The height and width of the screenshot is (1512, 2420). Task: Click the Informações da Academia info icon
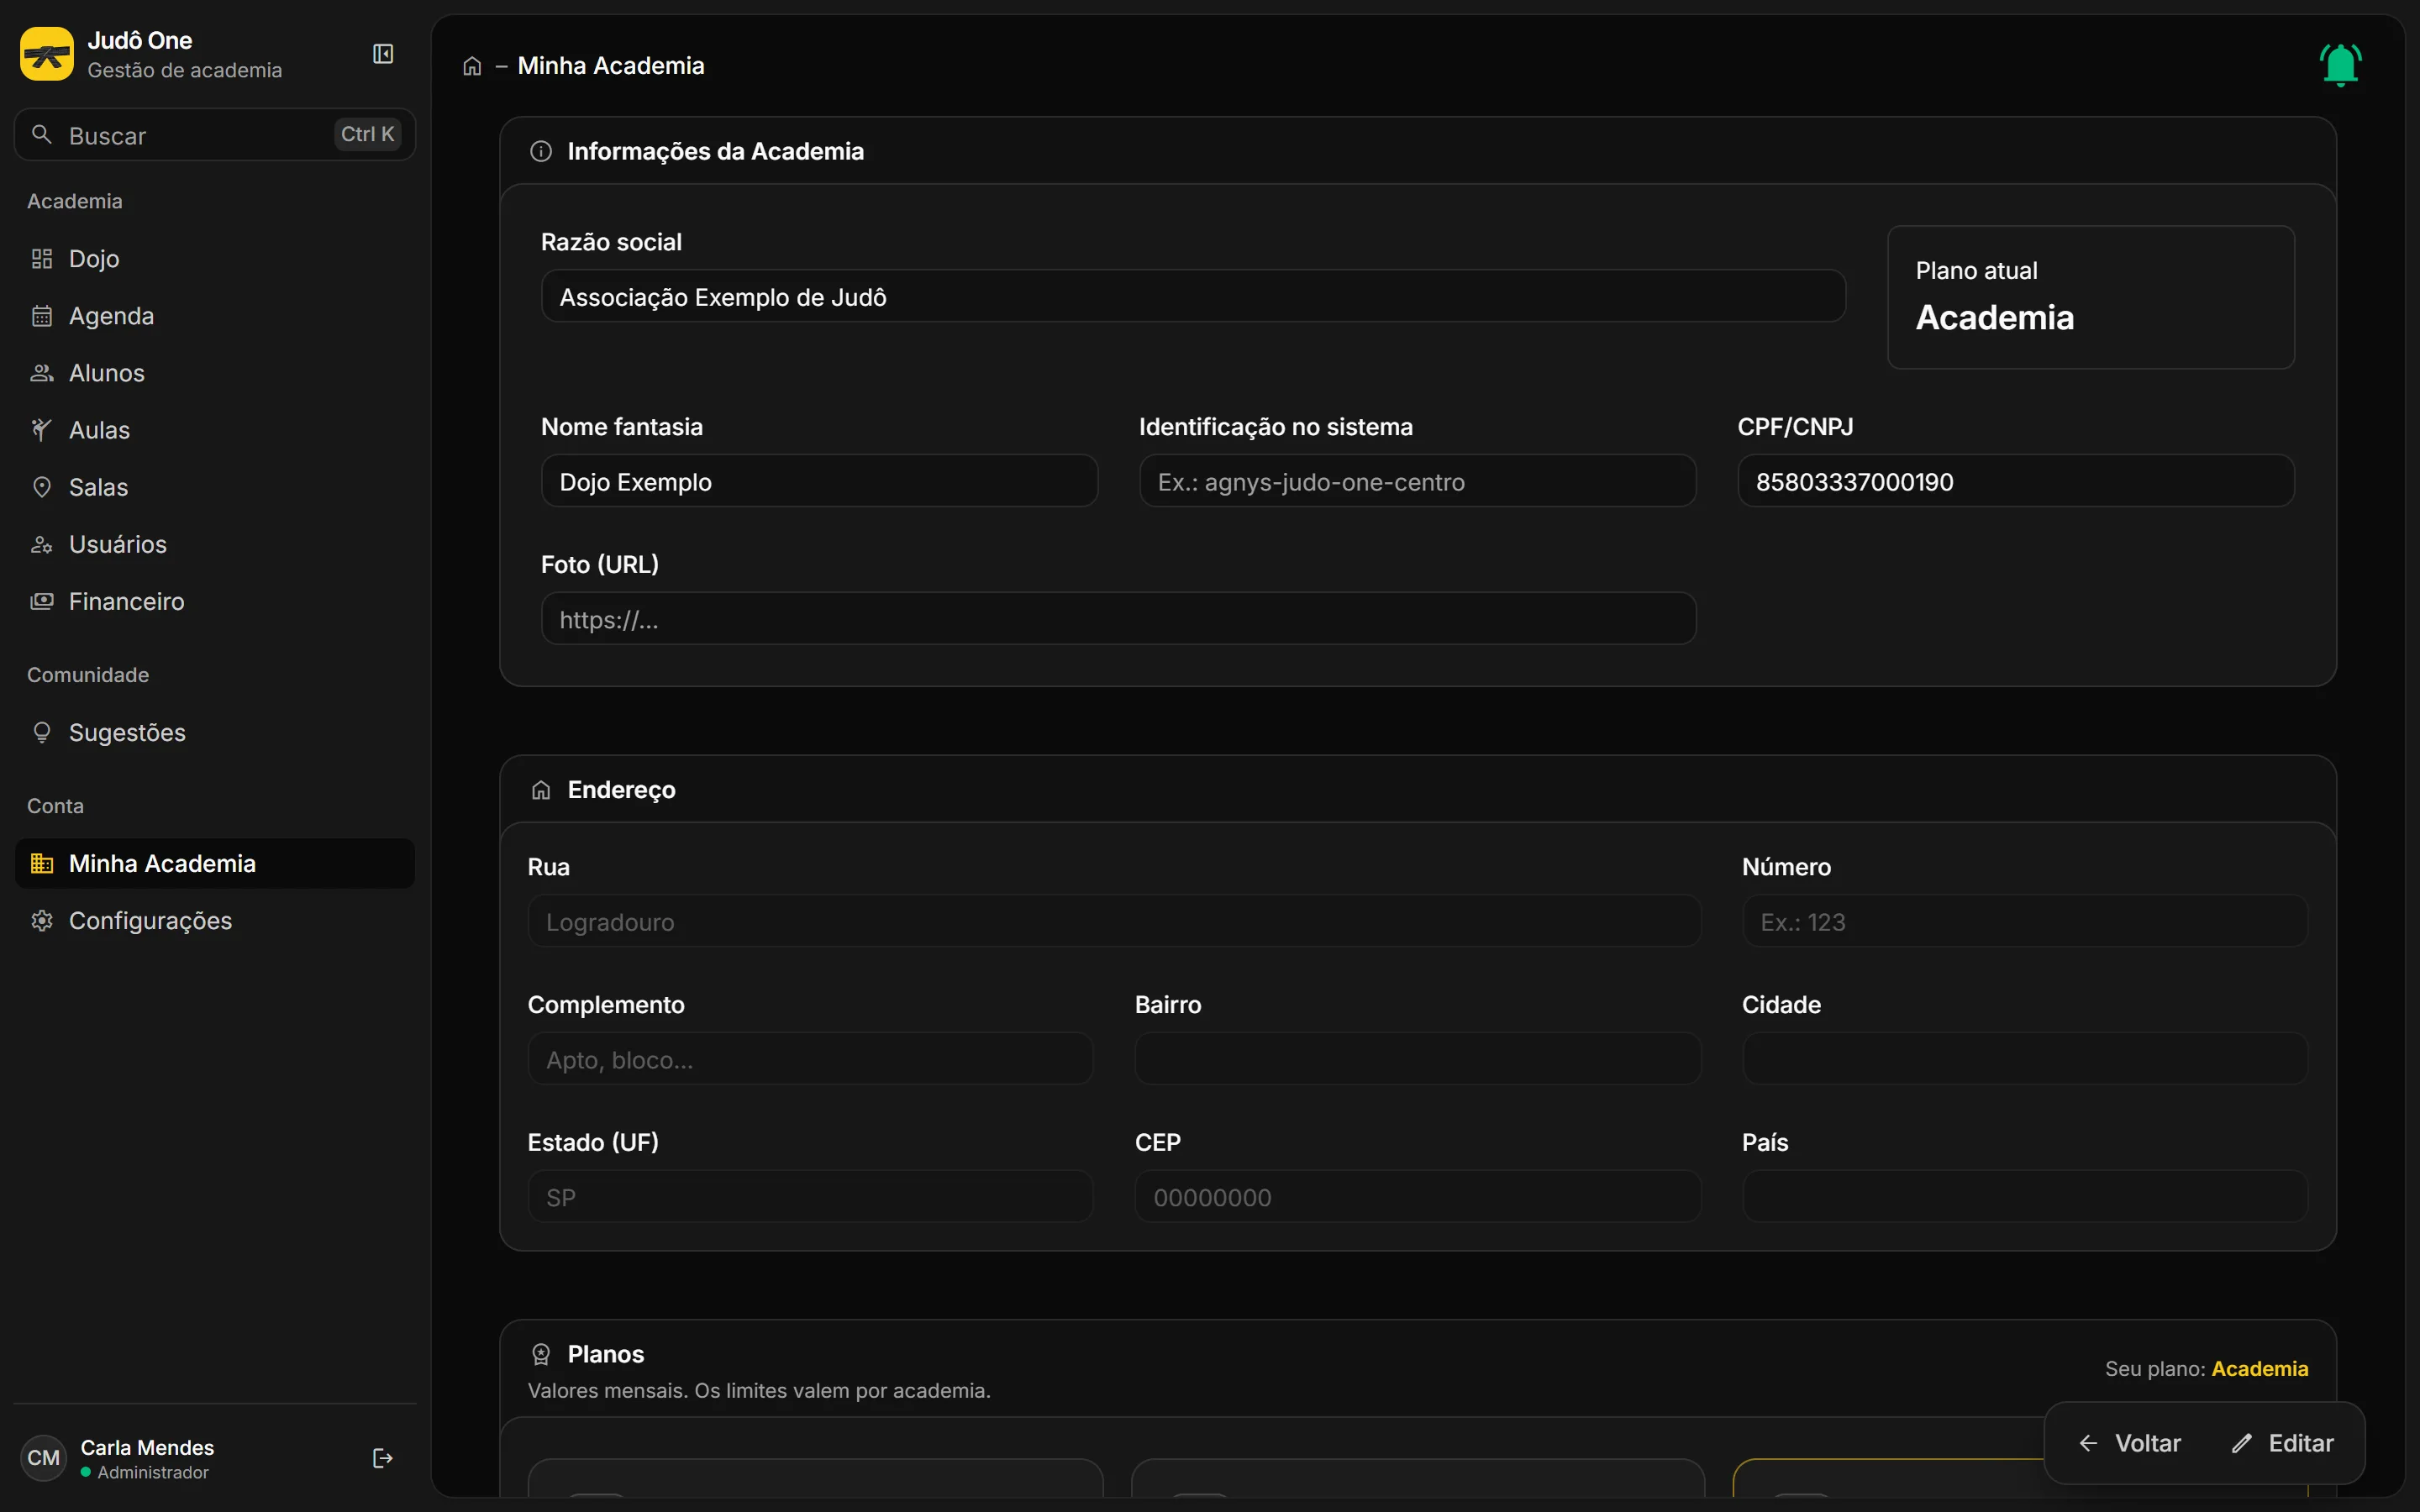pyautogui.click(x=541, y=151)
